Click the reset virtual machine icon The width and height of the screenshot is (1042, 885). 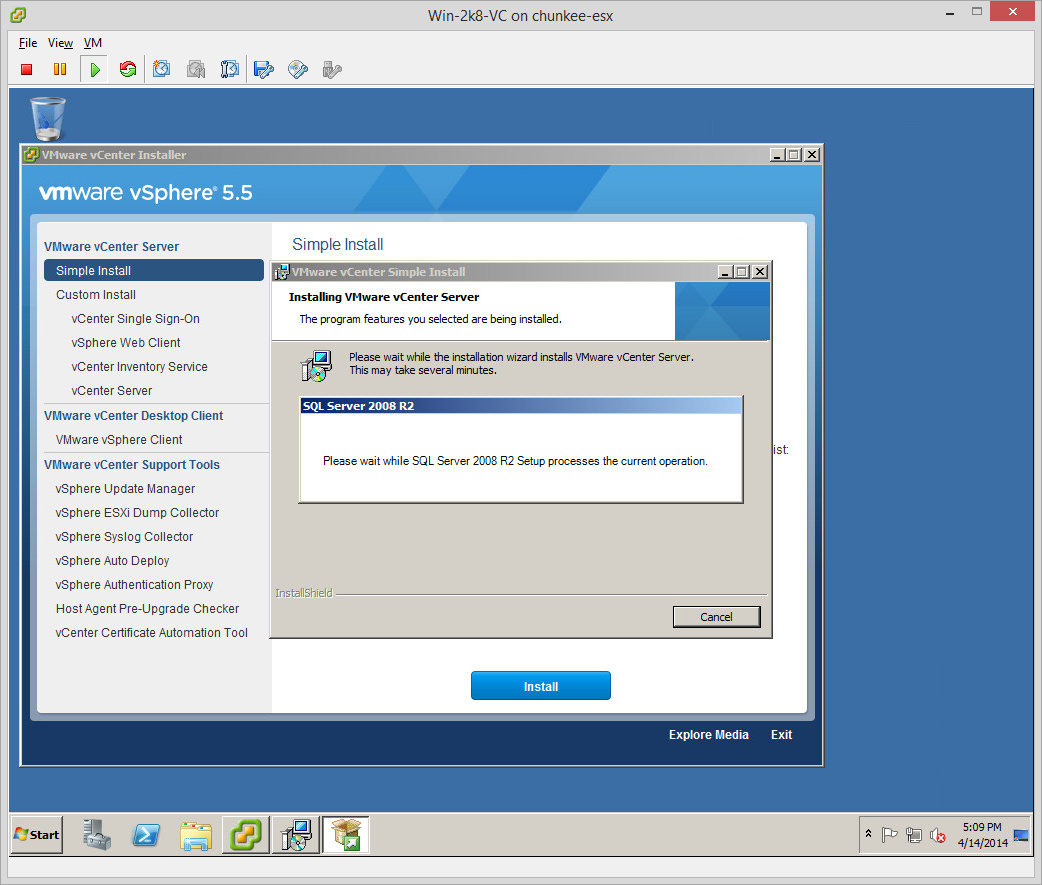(127, 69)
